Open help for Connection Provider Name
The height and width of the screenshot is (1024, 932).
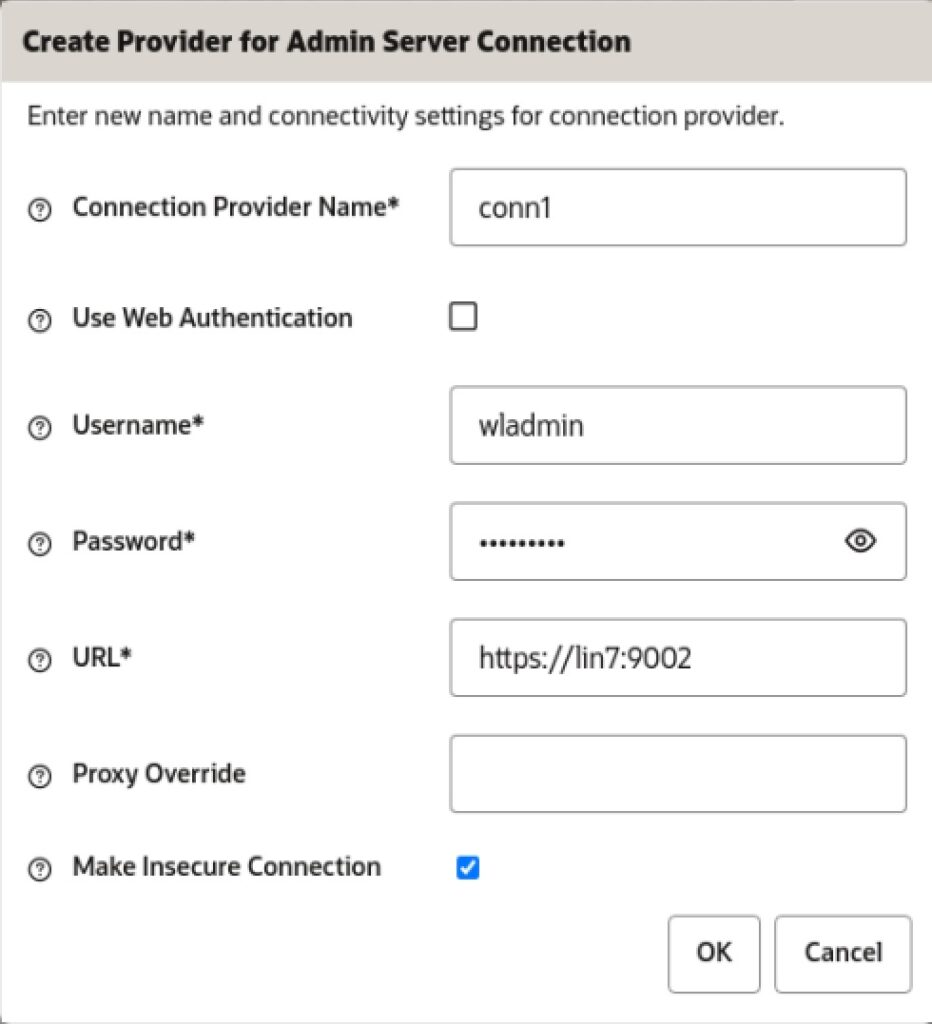40,210
